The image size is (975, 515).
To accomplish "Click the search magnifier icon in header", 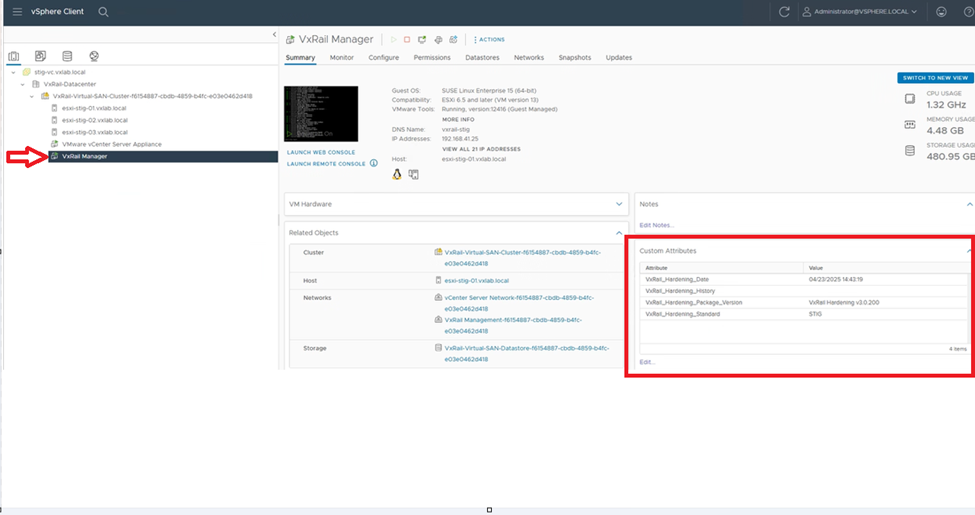I will [103, 12].
